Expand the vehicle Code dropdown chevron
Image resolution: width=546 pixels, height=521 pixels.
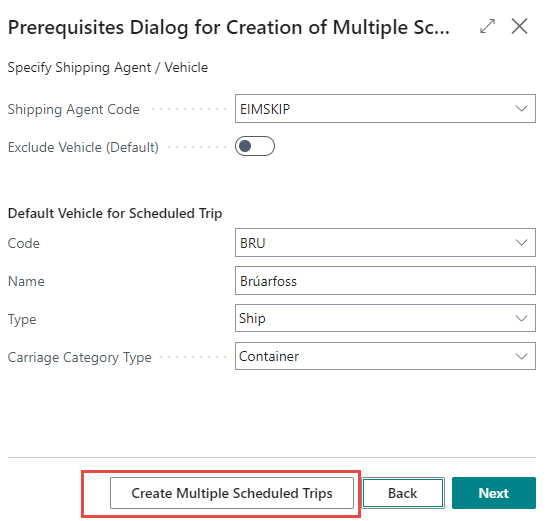[521, 243]
